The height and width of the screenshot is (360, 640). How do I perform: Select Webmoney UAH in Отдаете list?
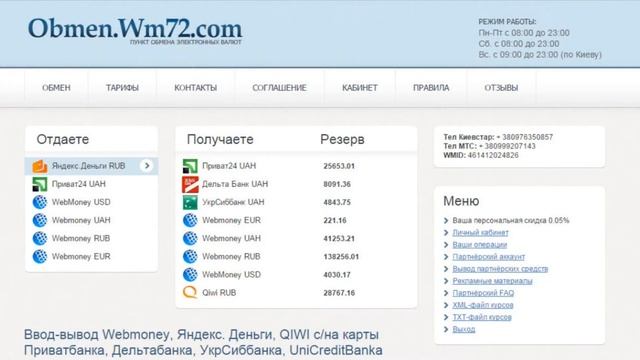91,220
